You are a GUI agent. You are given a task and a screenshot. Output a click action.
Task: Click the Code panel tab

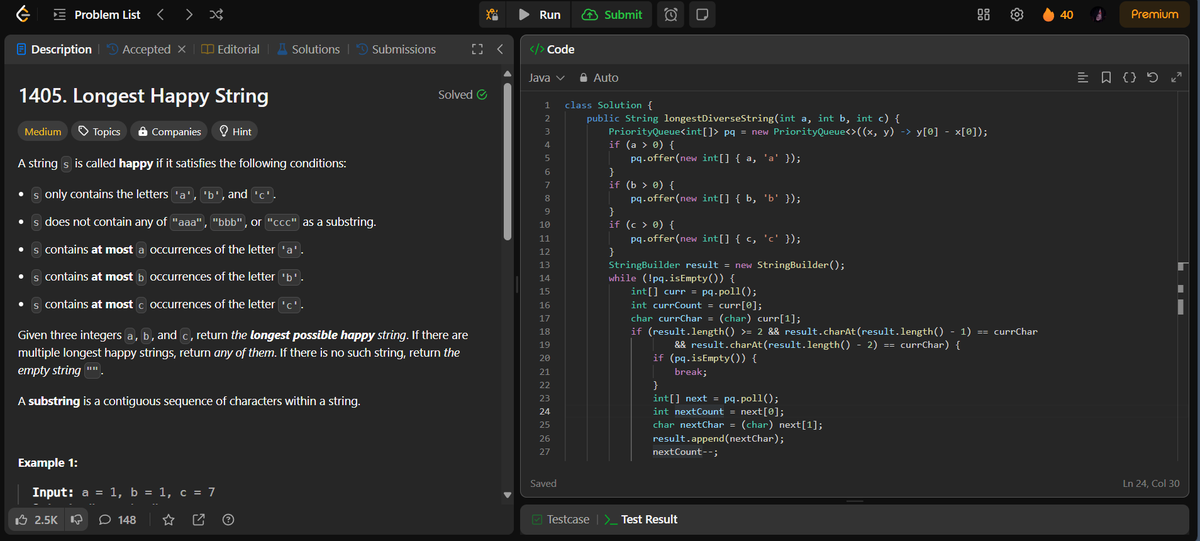(551, 49)
